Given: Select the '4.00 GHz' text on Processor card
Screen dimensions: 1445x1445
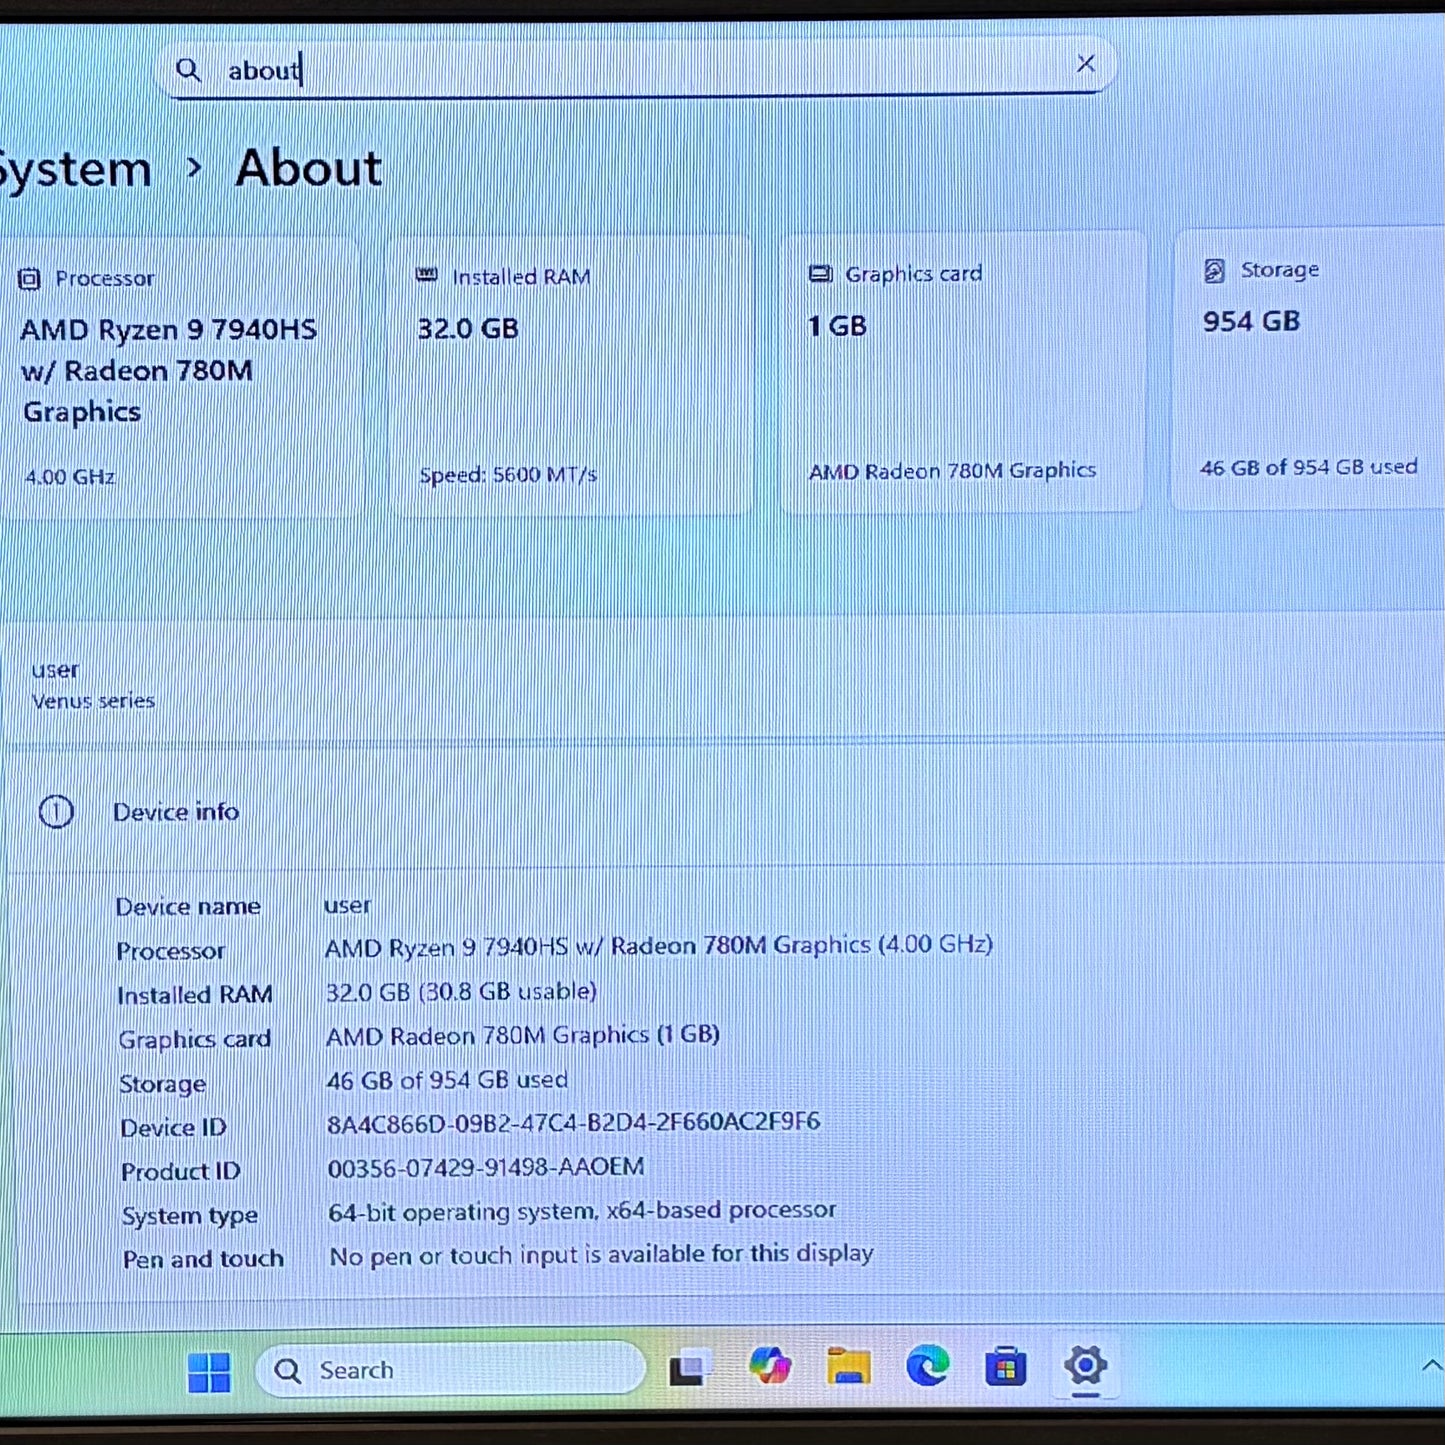Looking at the screenshot, I should coord(70,477).
